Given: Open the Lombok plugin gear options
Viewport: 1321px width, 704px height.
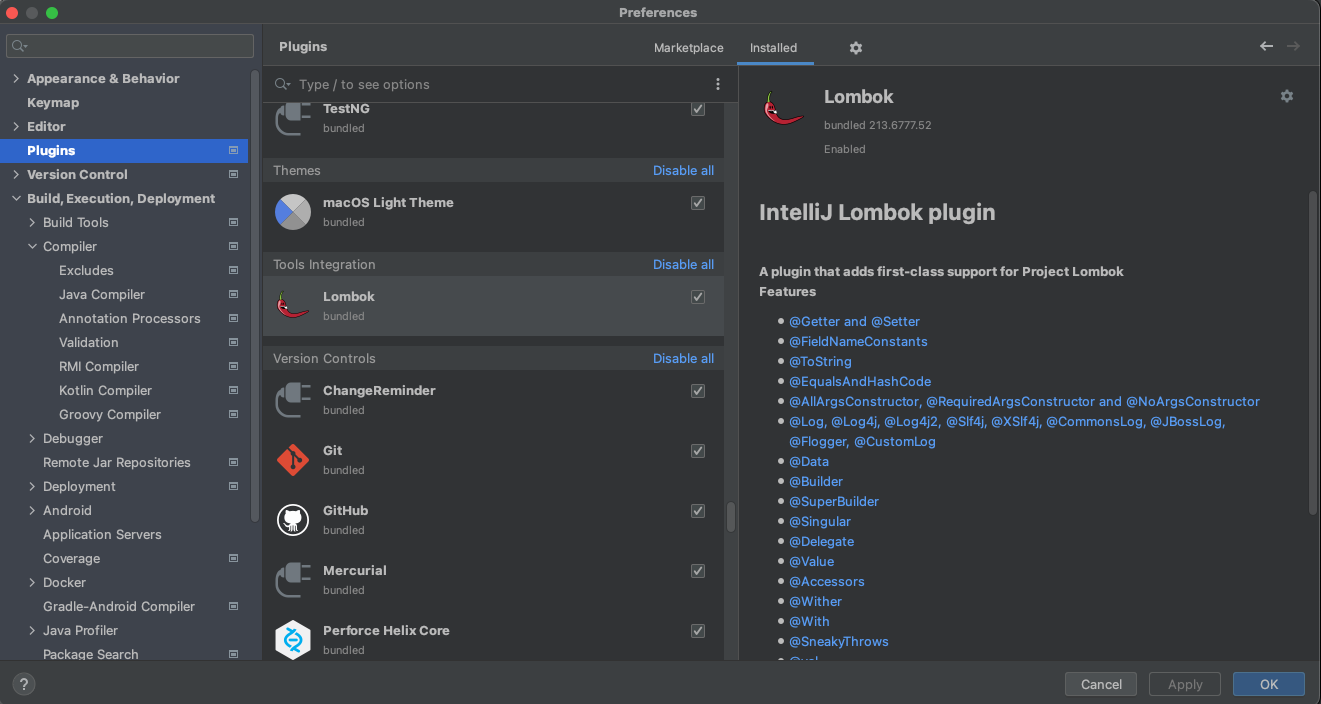Looking at the screenshot, I should (1287, 96).
